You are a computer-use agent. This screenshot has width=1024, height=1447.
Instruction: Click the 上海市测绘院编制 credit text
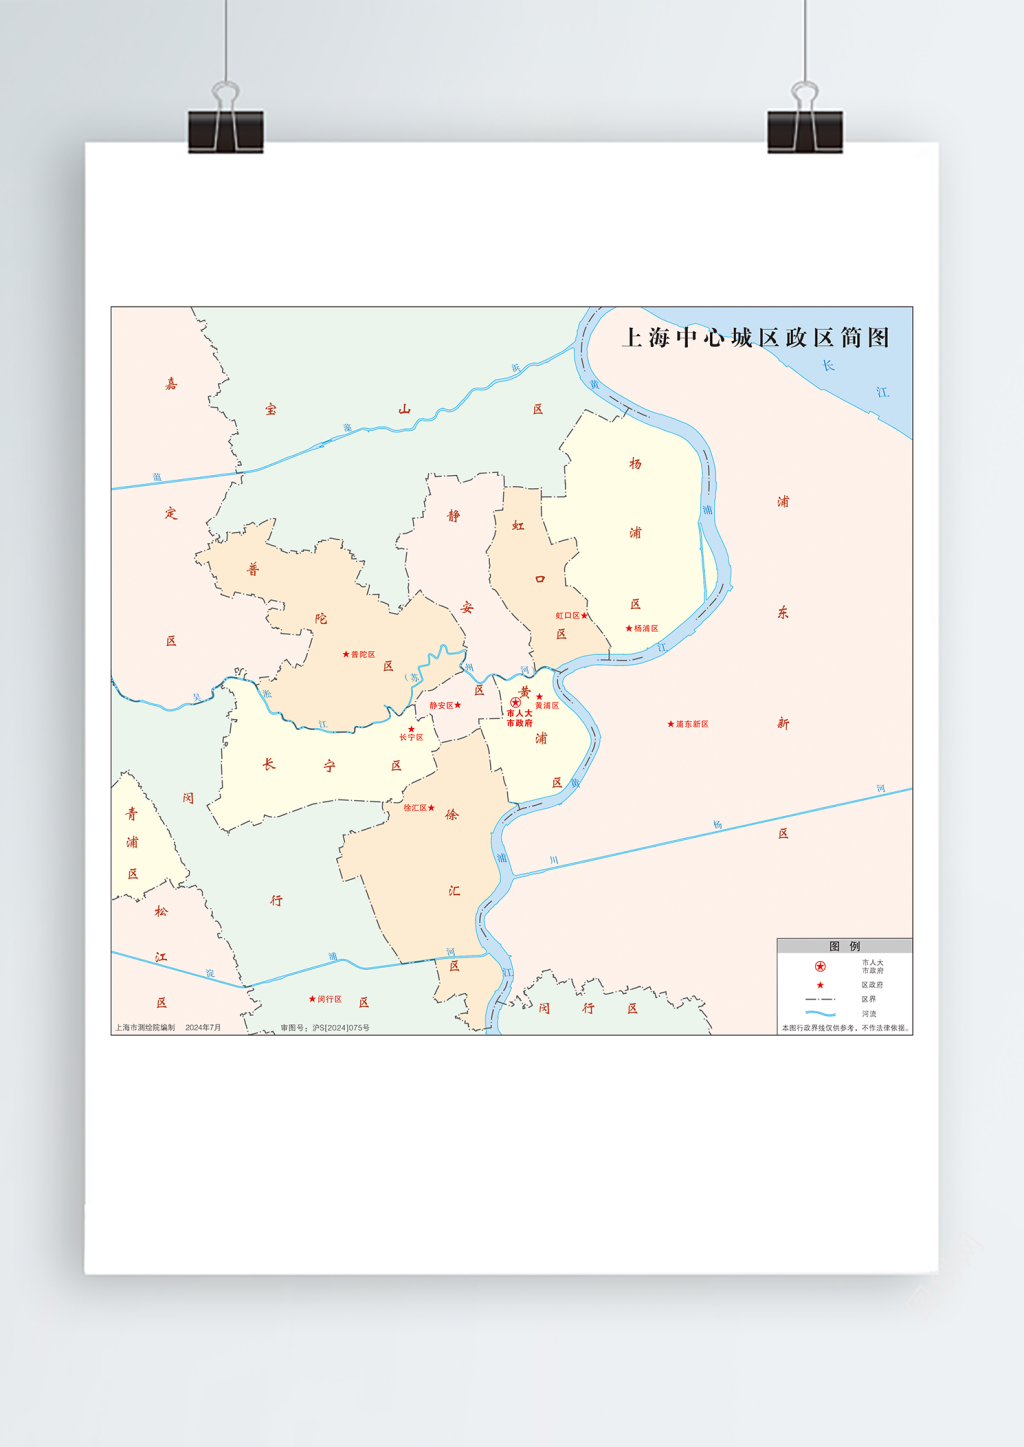[145, 1028]
